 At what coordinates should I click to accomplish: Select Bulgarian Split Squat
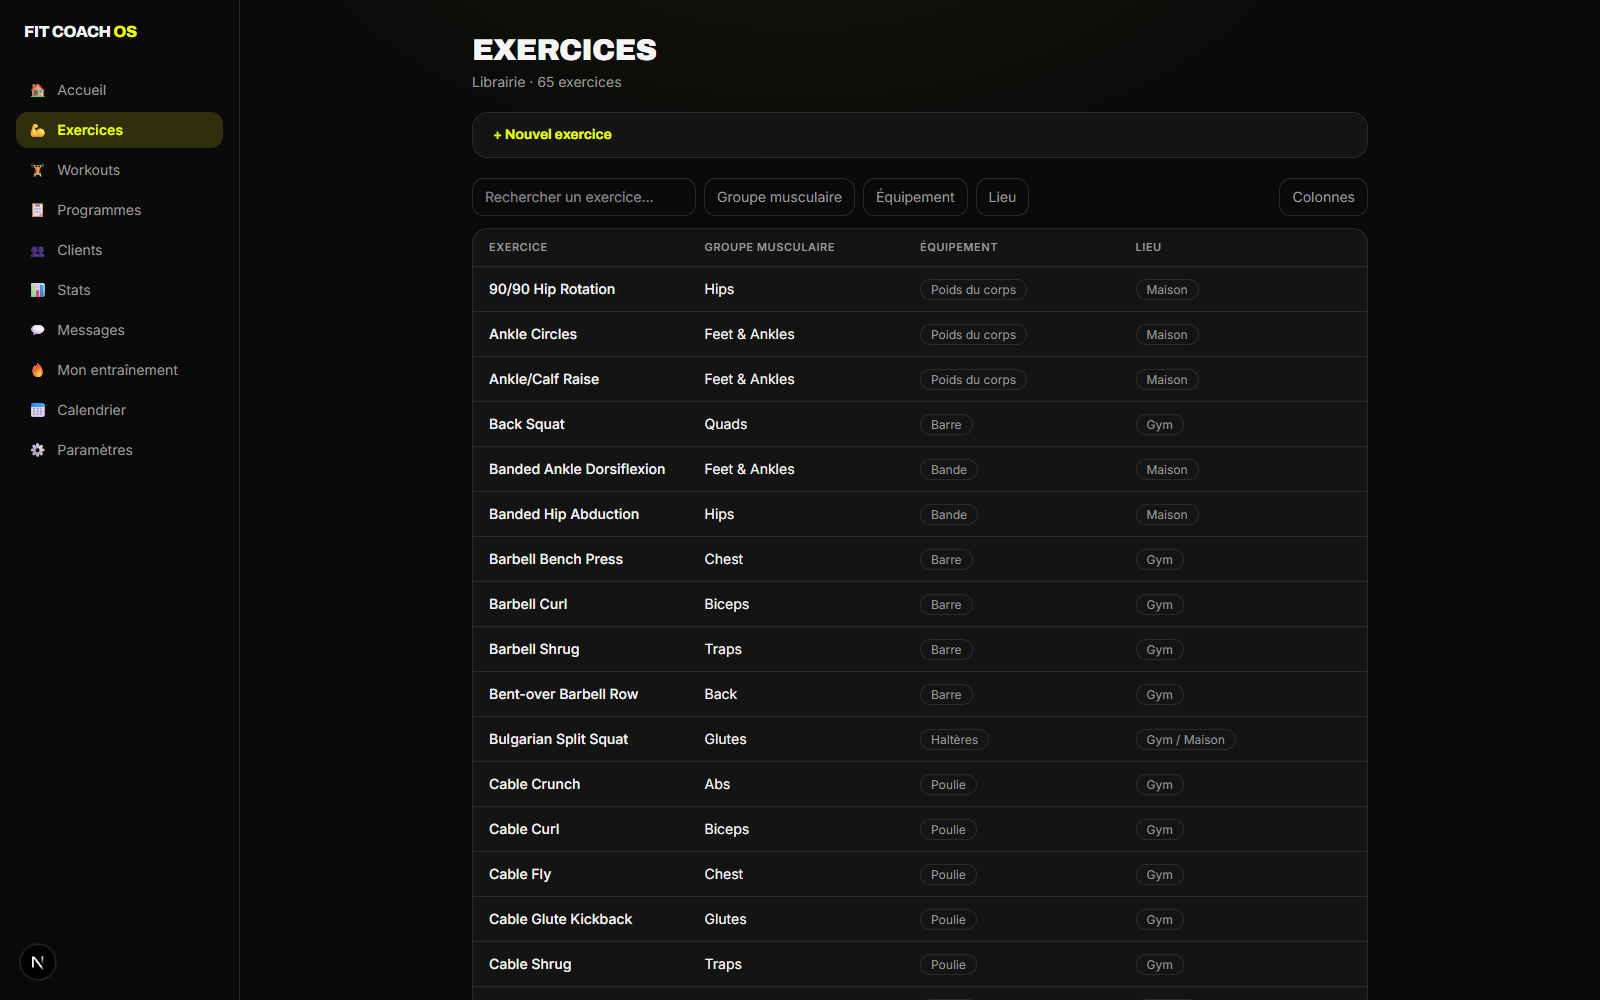920,739
